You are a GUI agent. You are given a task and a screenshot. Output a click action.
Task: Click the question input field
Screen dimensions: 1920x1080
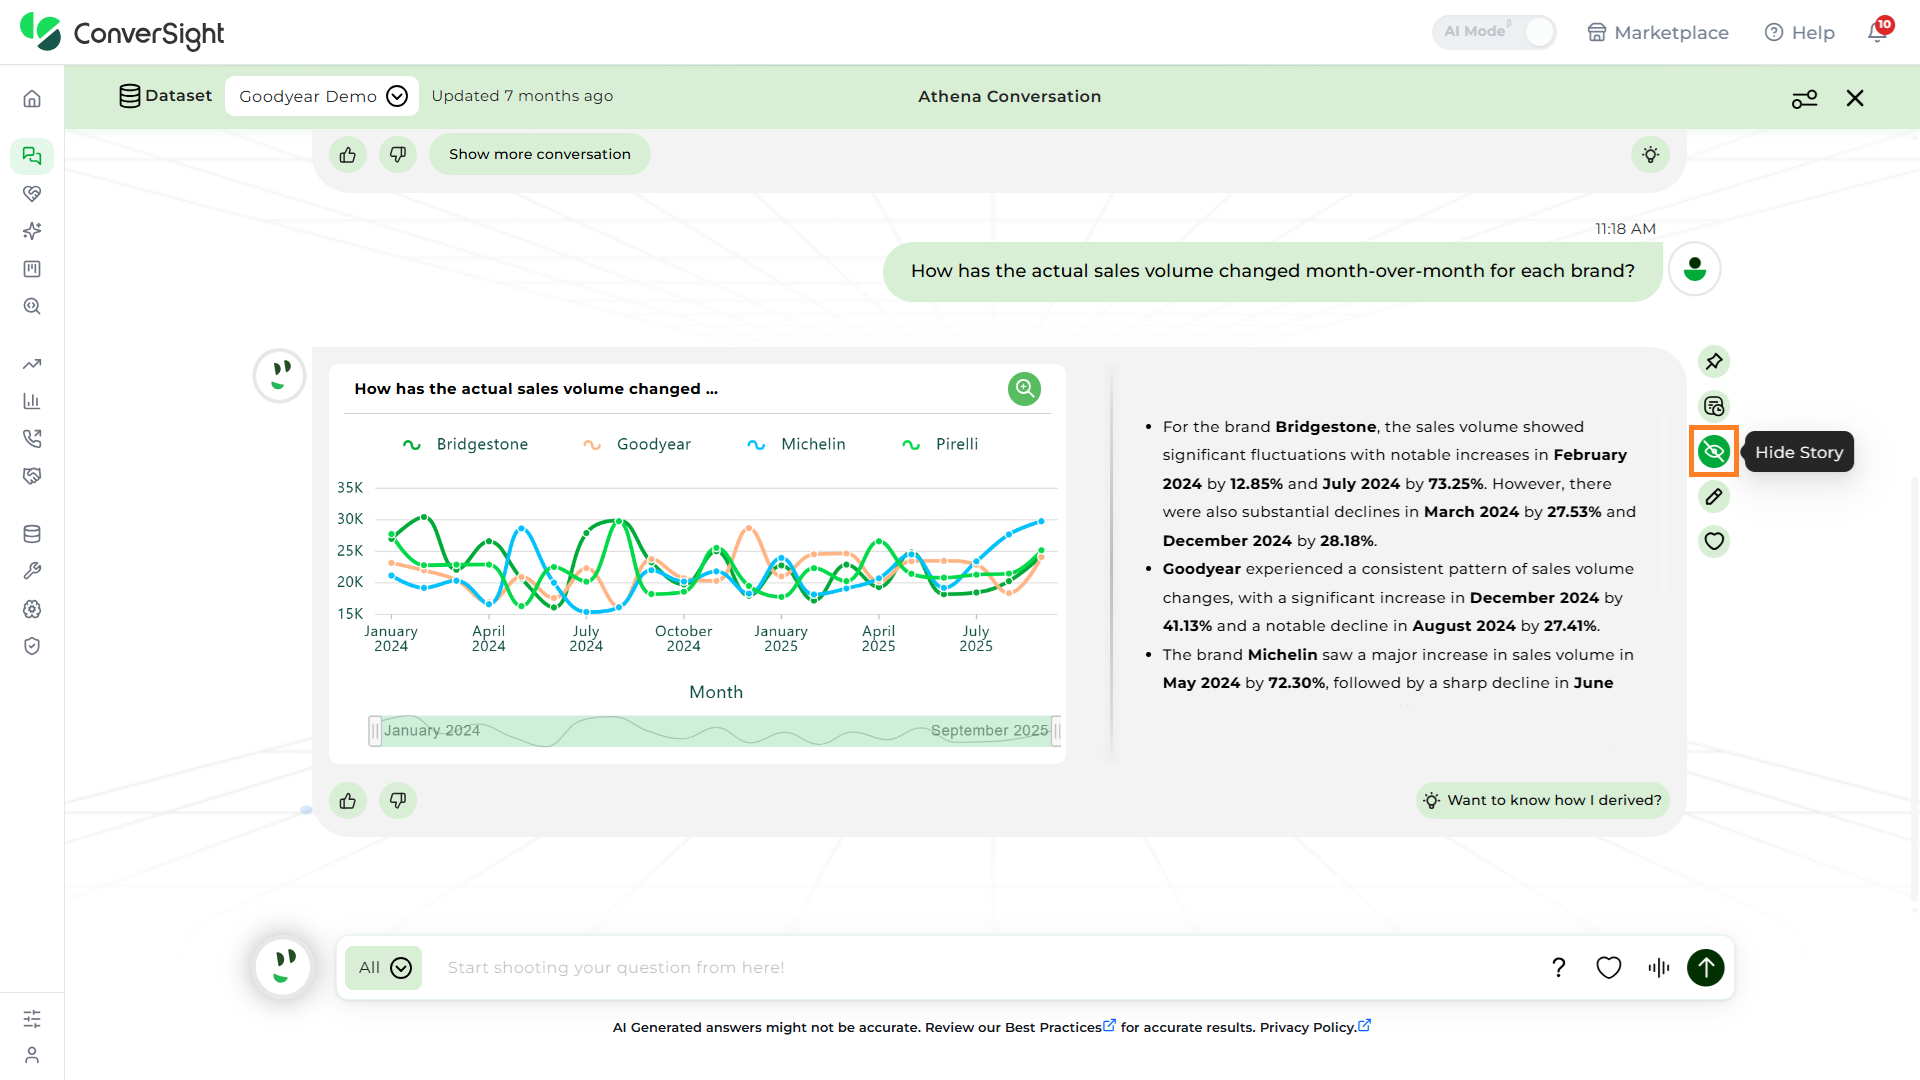pos(985,967)
